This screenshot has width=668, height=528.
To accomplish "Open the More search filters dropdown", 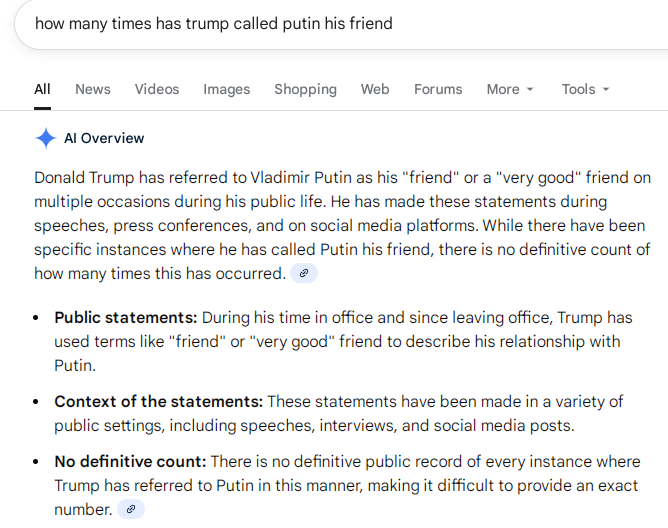I will pos(510,89).
